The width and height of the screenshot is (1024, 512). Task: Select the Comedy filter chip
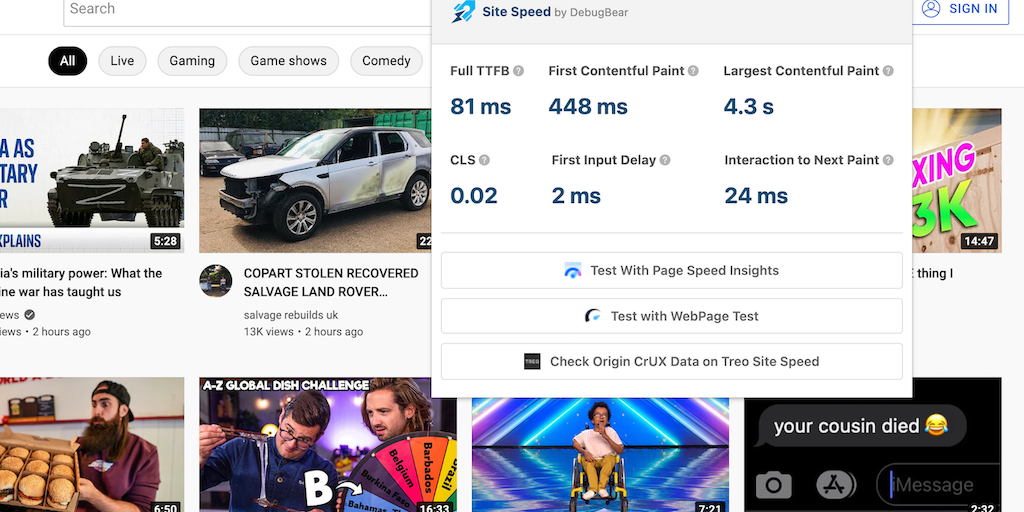[387, 61]
